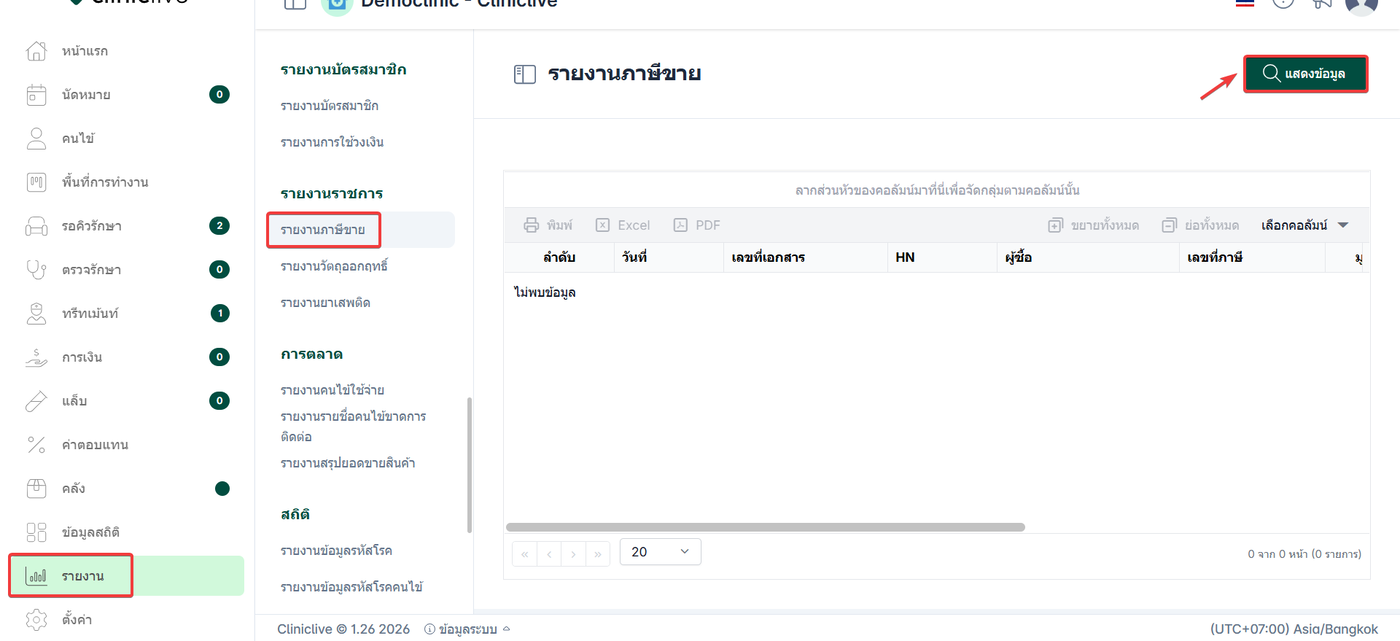Open the page size dropdown showing 20
The height and width of the screenshot is (641, 1400).
click(660, 552)
